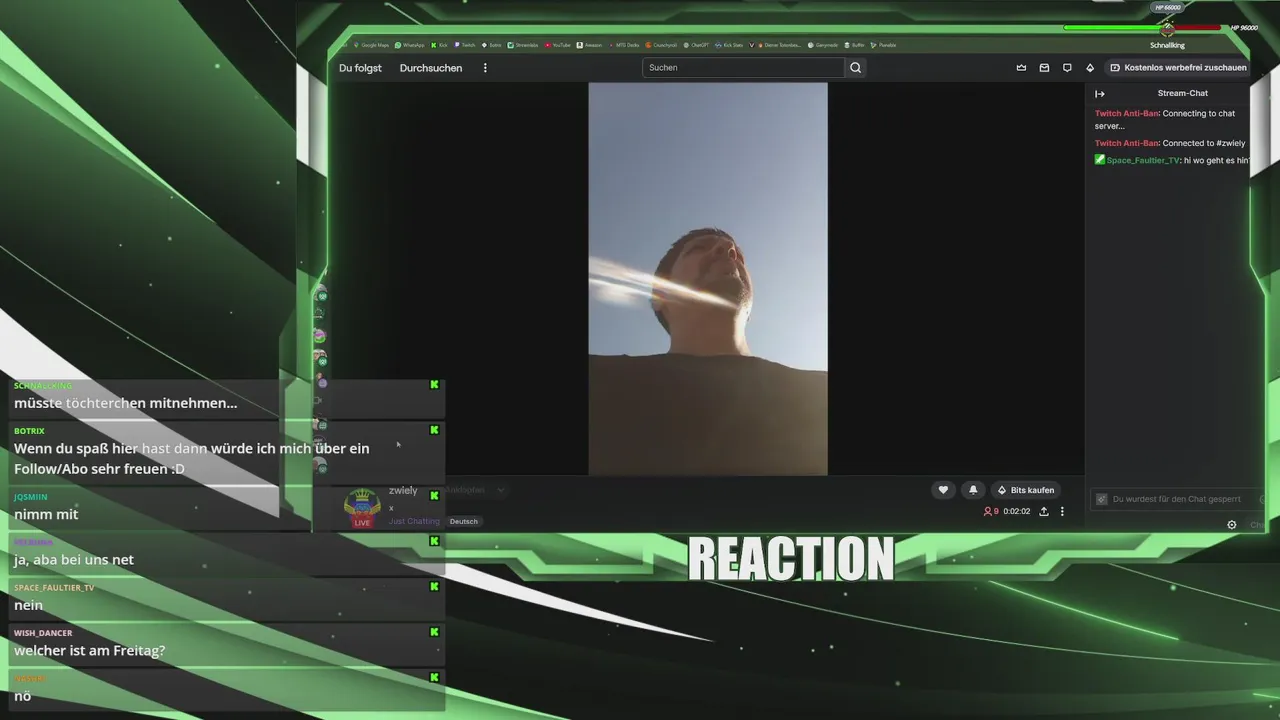1280x720 pixels.
Task: Open the Google Maps bookmark
Action: (x=371, y=45)
